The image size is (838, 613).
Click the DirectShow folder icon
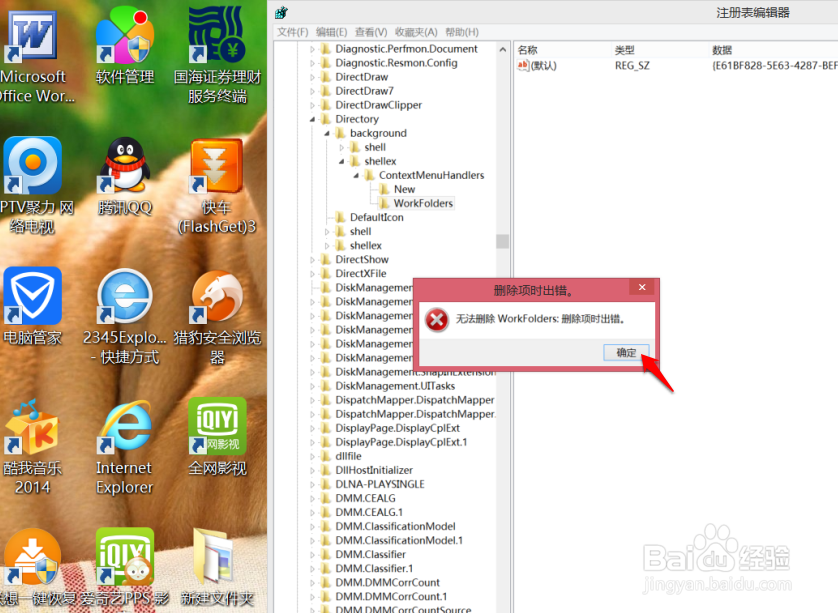click(325, 259)
